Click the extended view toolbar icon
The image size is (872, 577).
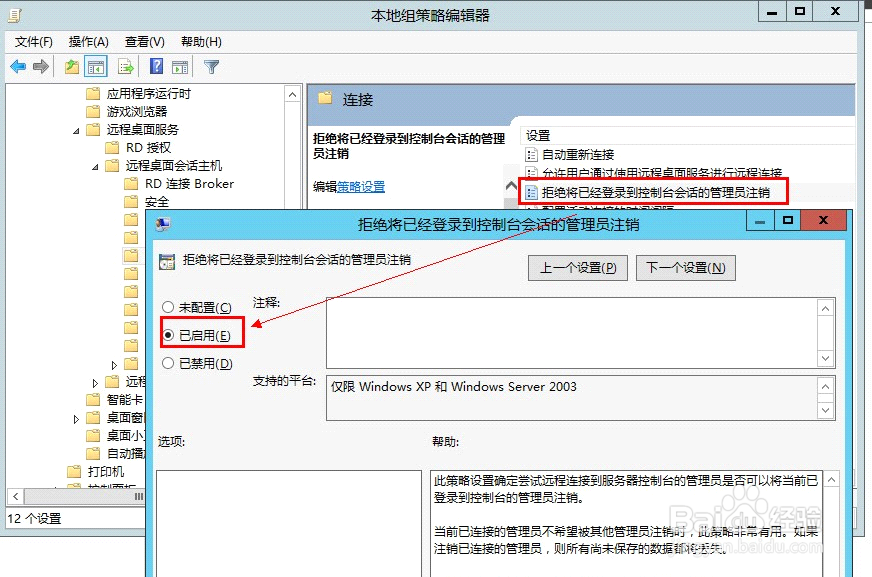point(180,66)
